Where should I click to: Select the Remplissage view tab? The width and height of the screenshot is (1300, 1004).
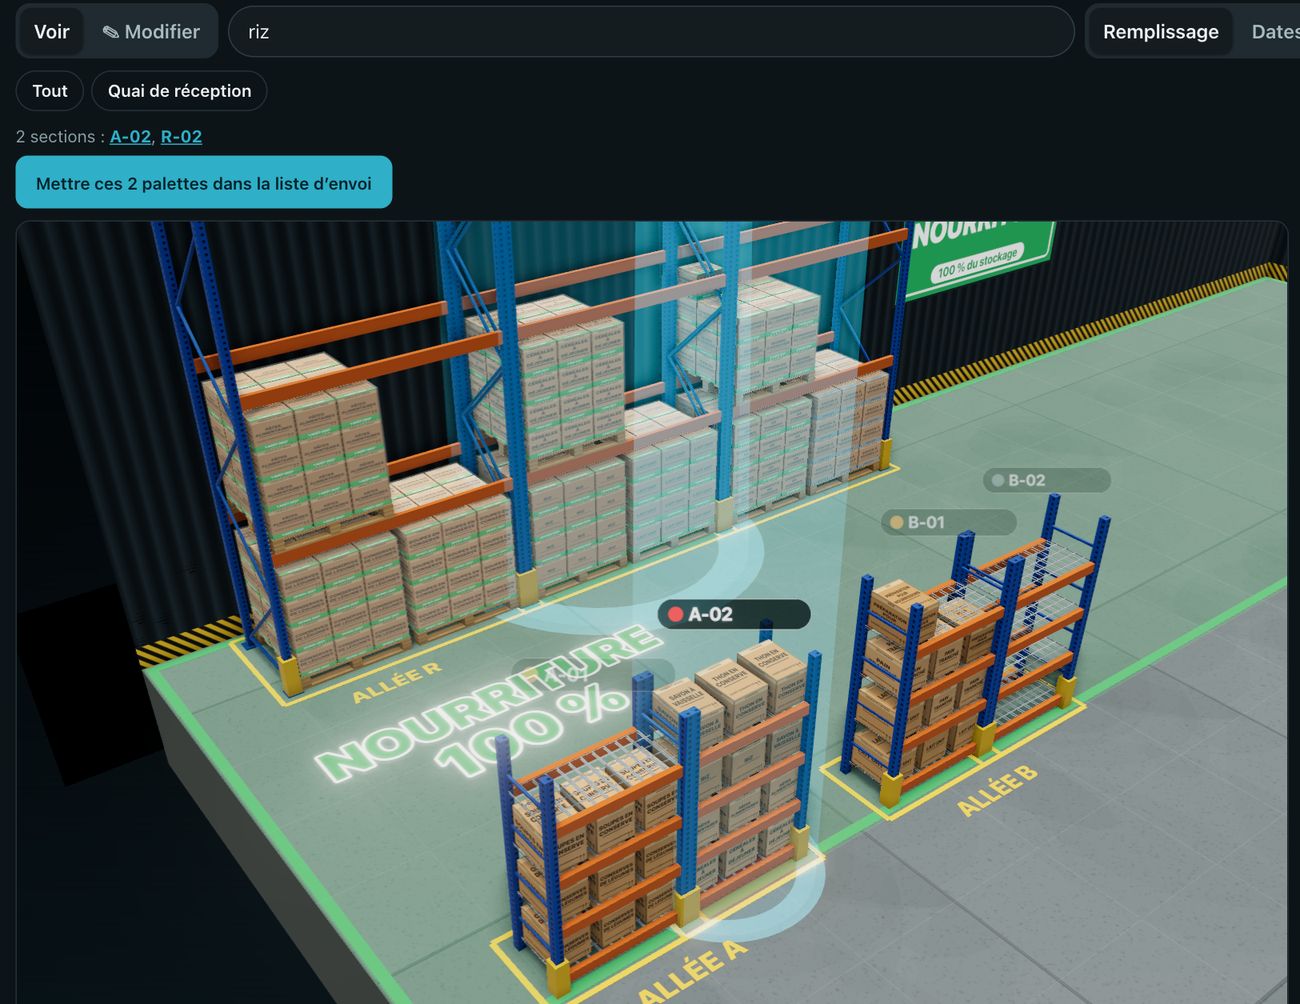[x=1160, y=32]
